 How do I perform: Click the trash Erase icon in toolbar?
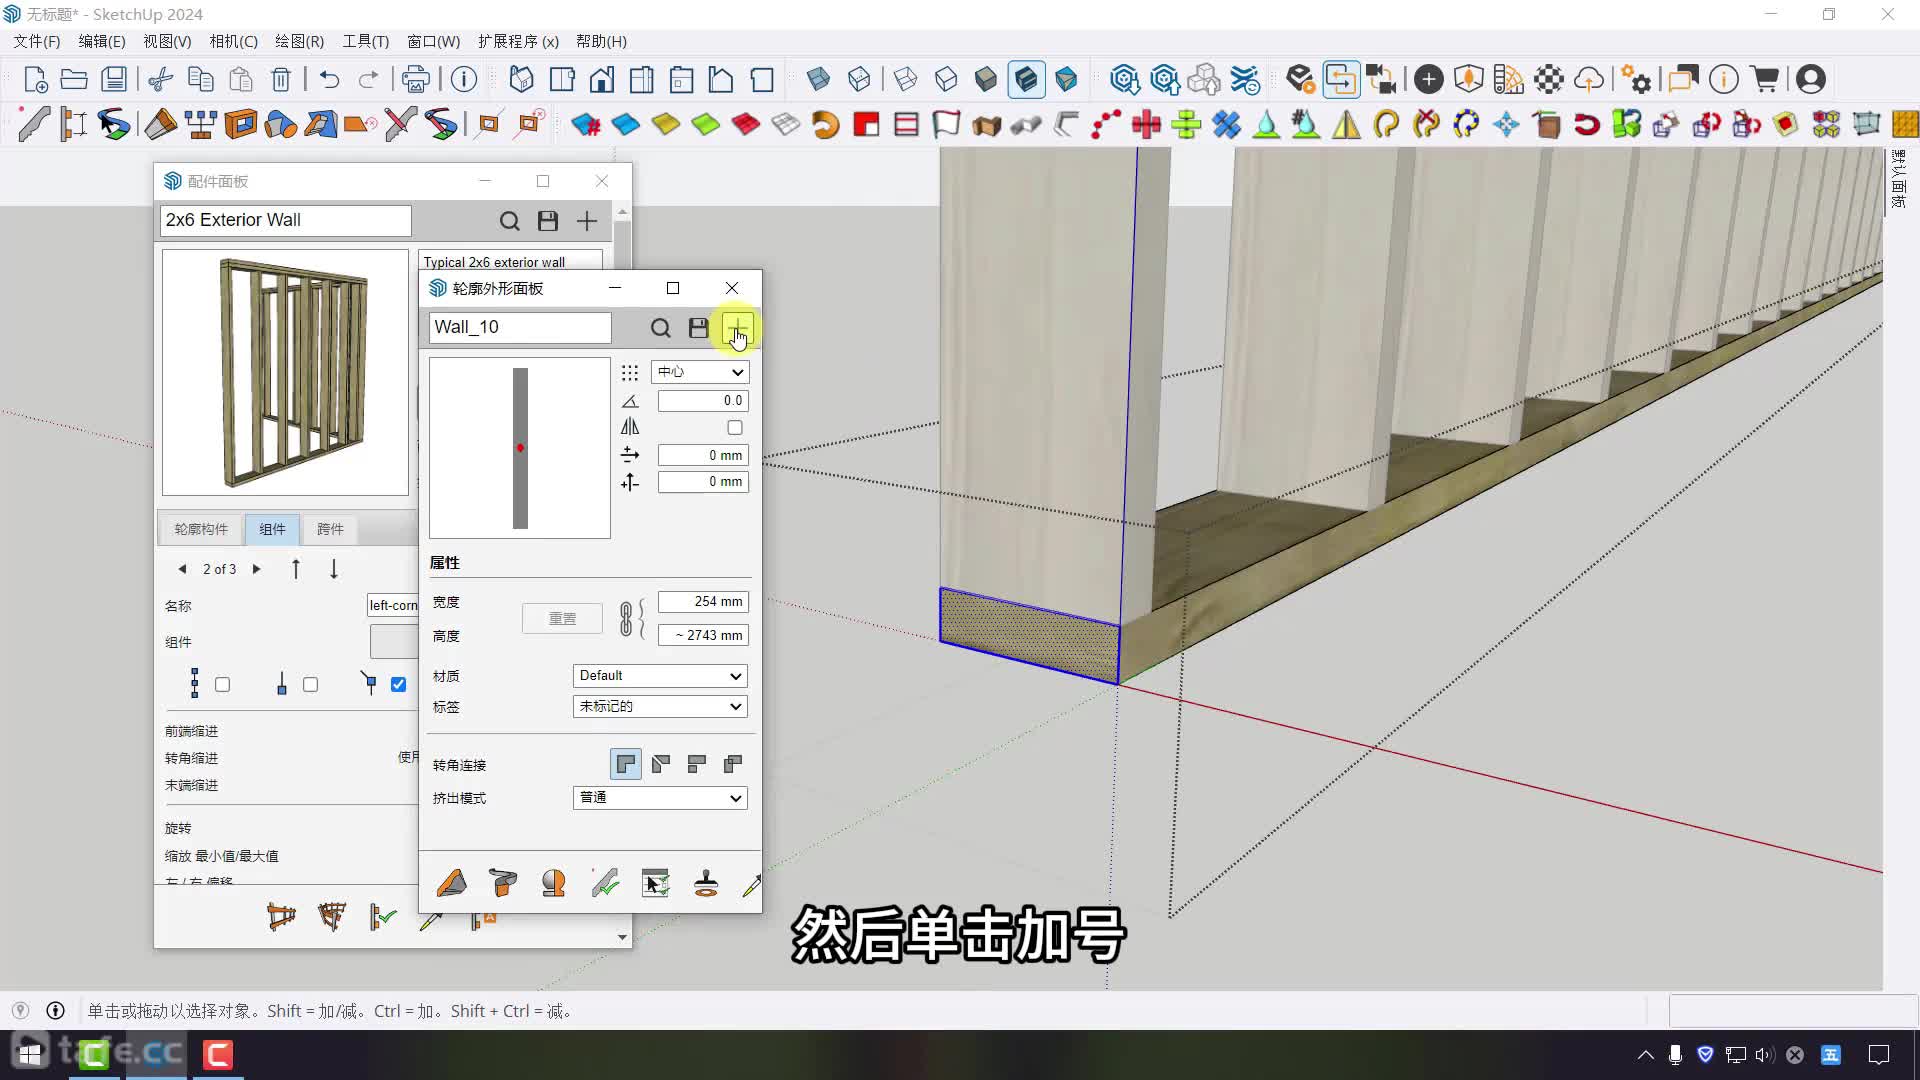pyautogui.click(x=281, y=79)
